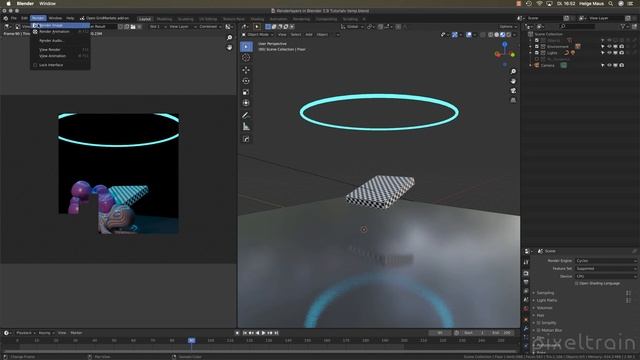The width and height of the screenshot is (640, 360).
Task: Select the Select Box tool in viewport toolbar
Action: click(x=246, y=47)
